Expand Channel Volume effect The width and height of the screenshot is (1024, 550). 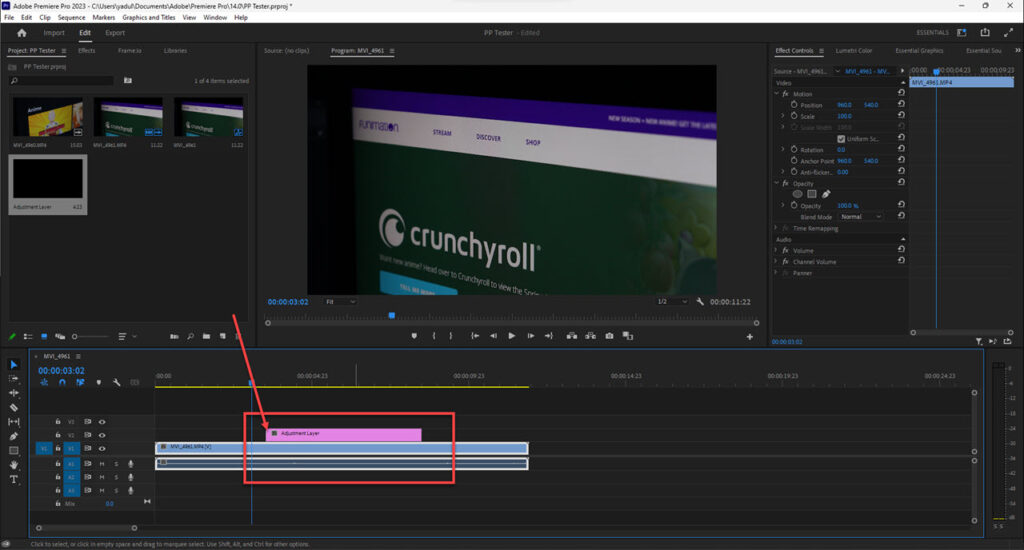pos(776,261)
